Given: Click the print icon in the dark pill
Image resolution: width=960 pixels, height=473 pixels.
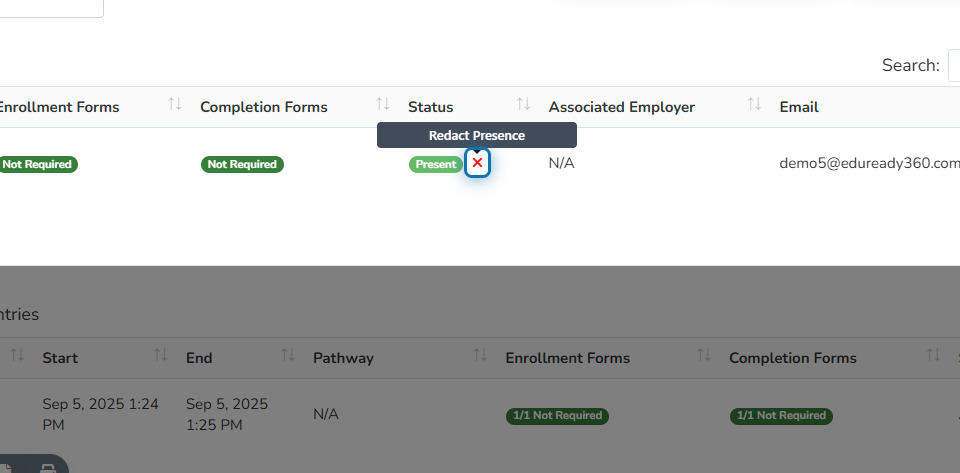Looking at the screenshot, I should 48,469.
